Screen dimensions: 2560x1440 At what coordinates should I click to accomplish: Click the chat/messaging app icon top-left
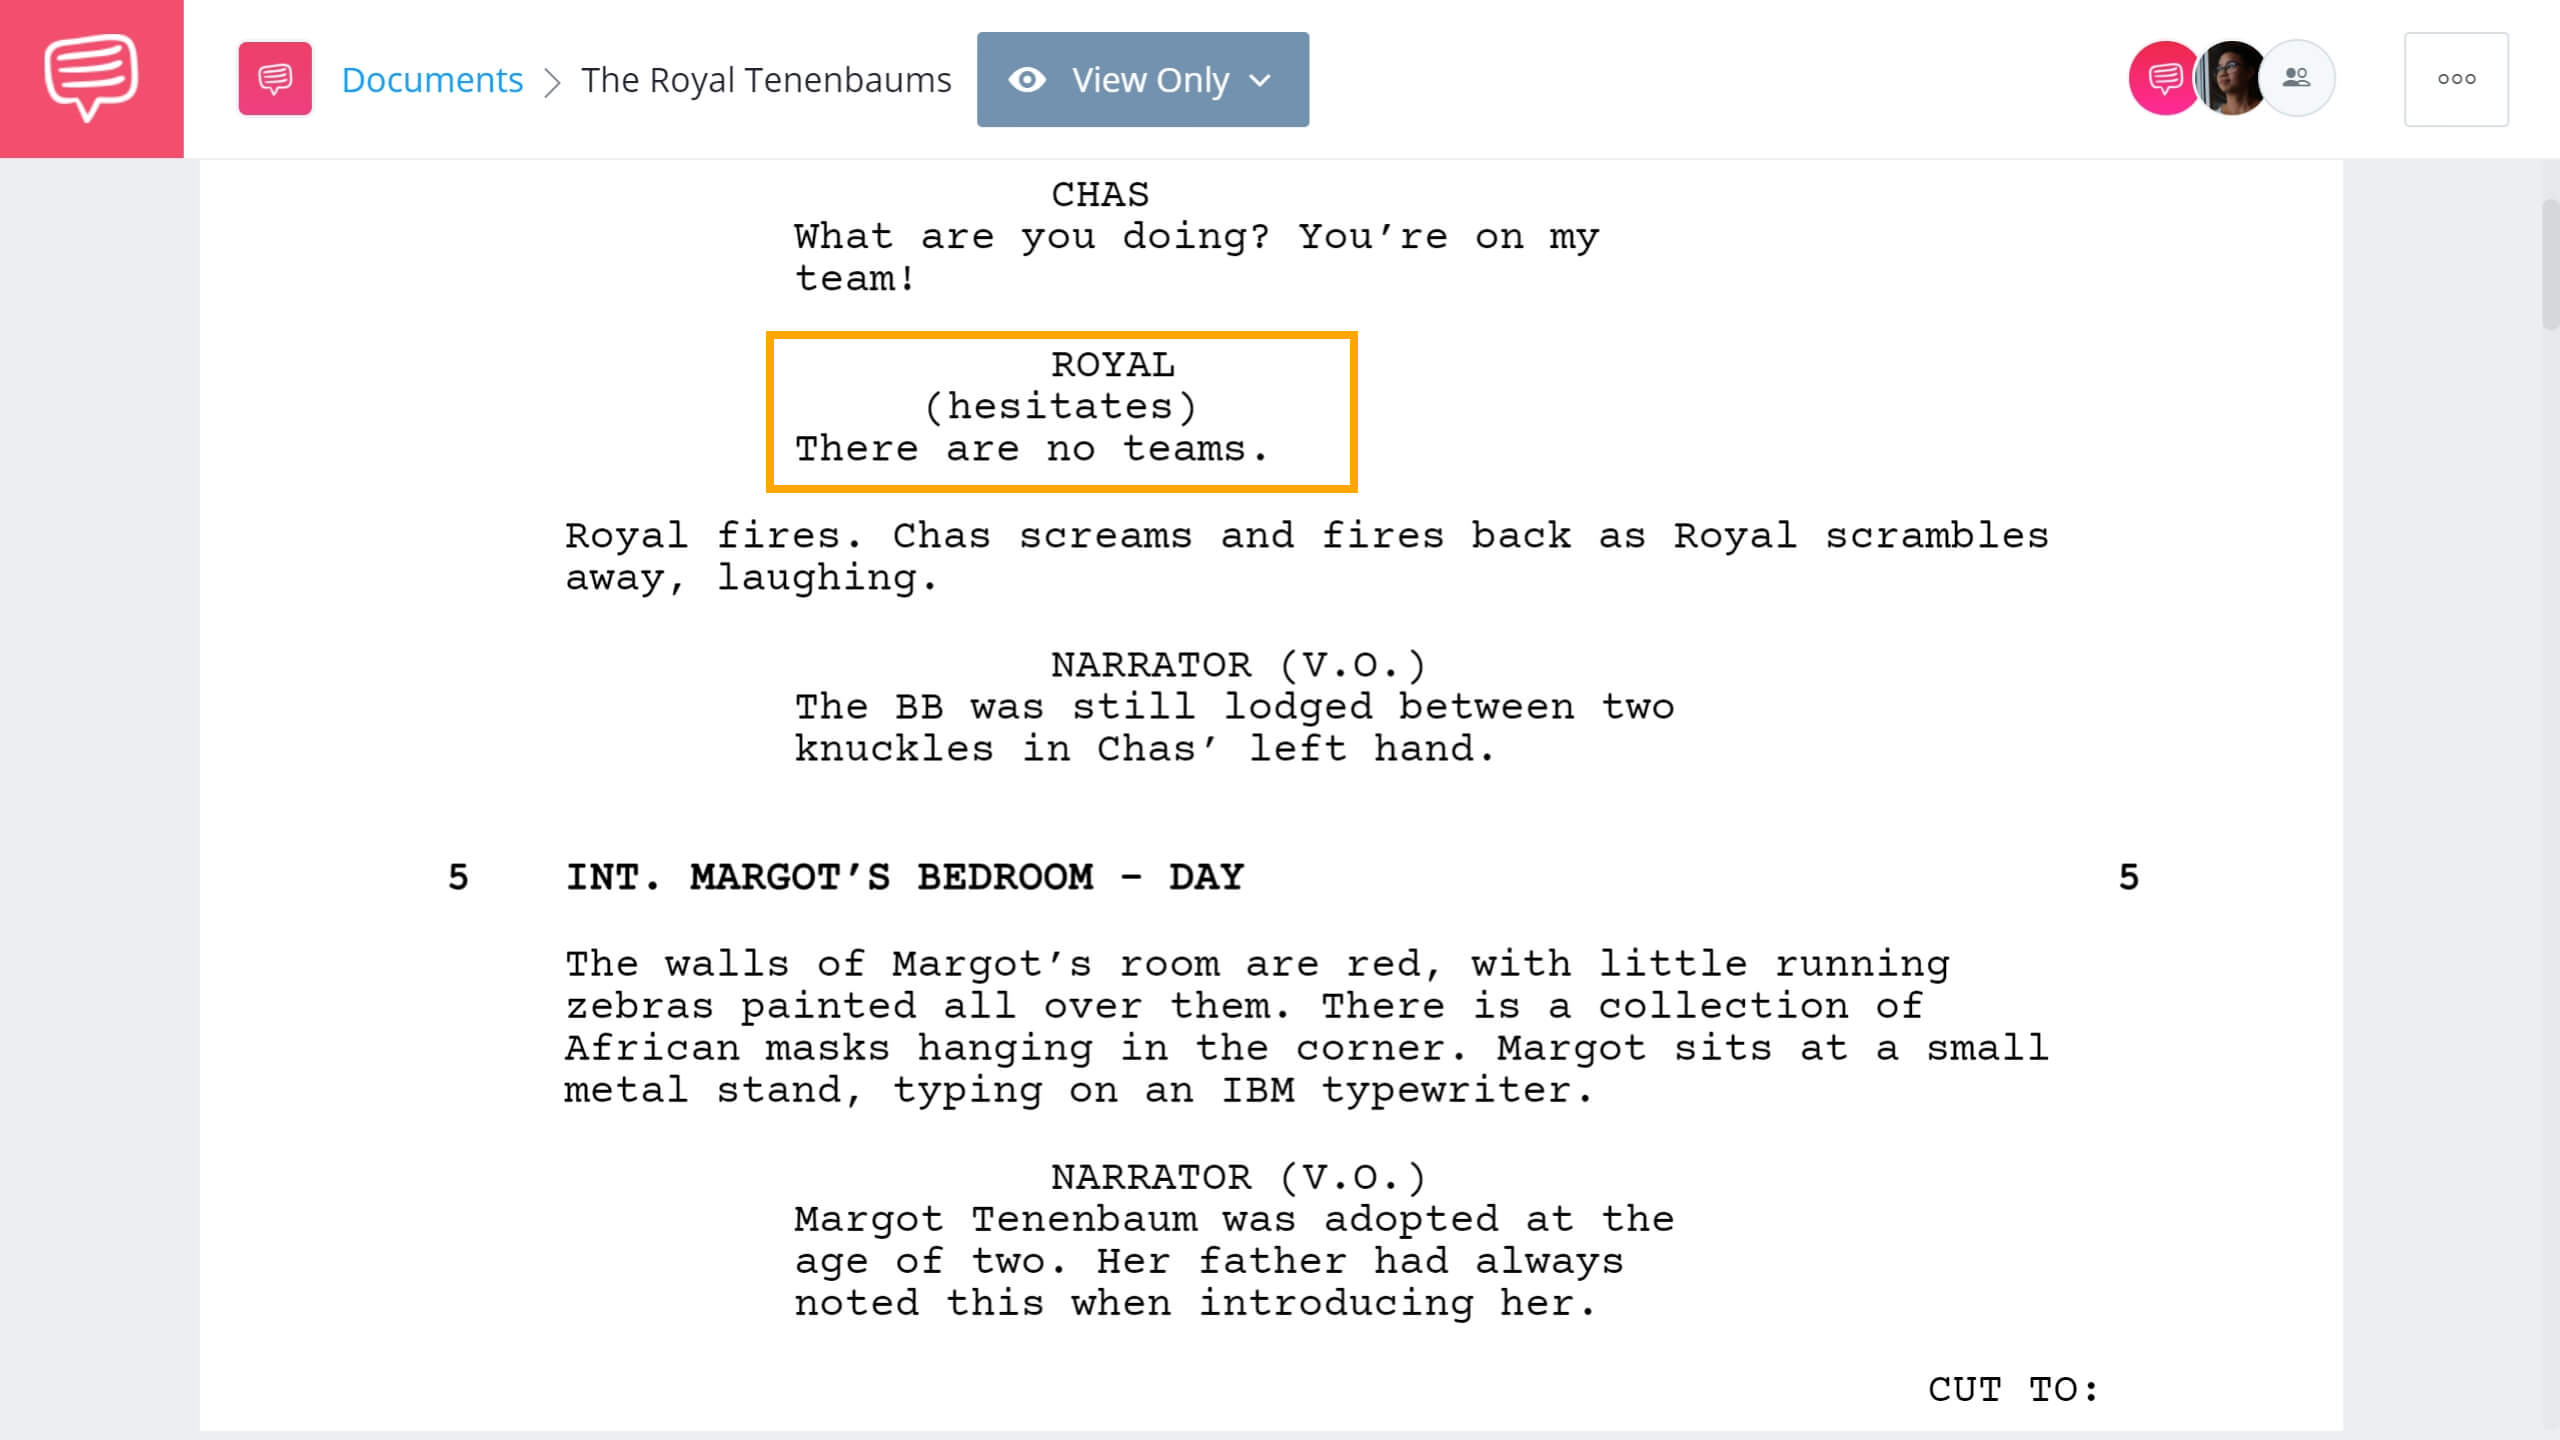click(91, 77)
